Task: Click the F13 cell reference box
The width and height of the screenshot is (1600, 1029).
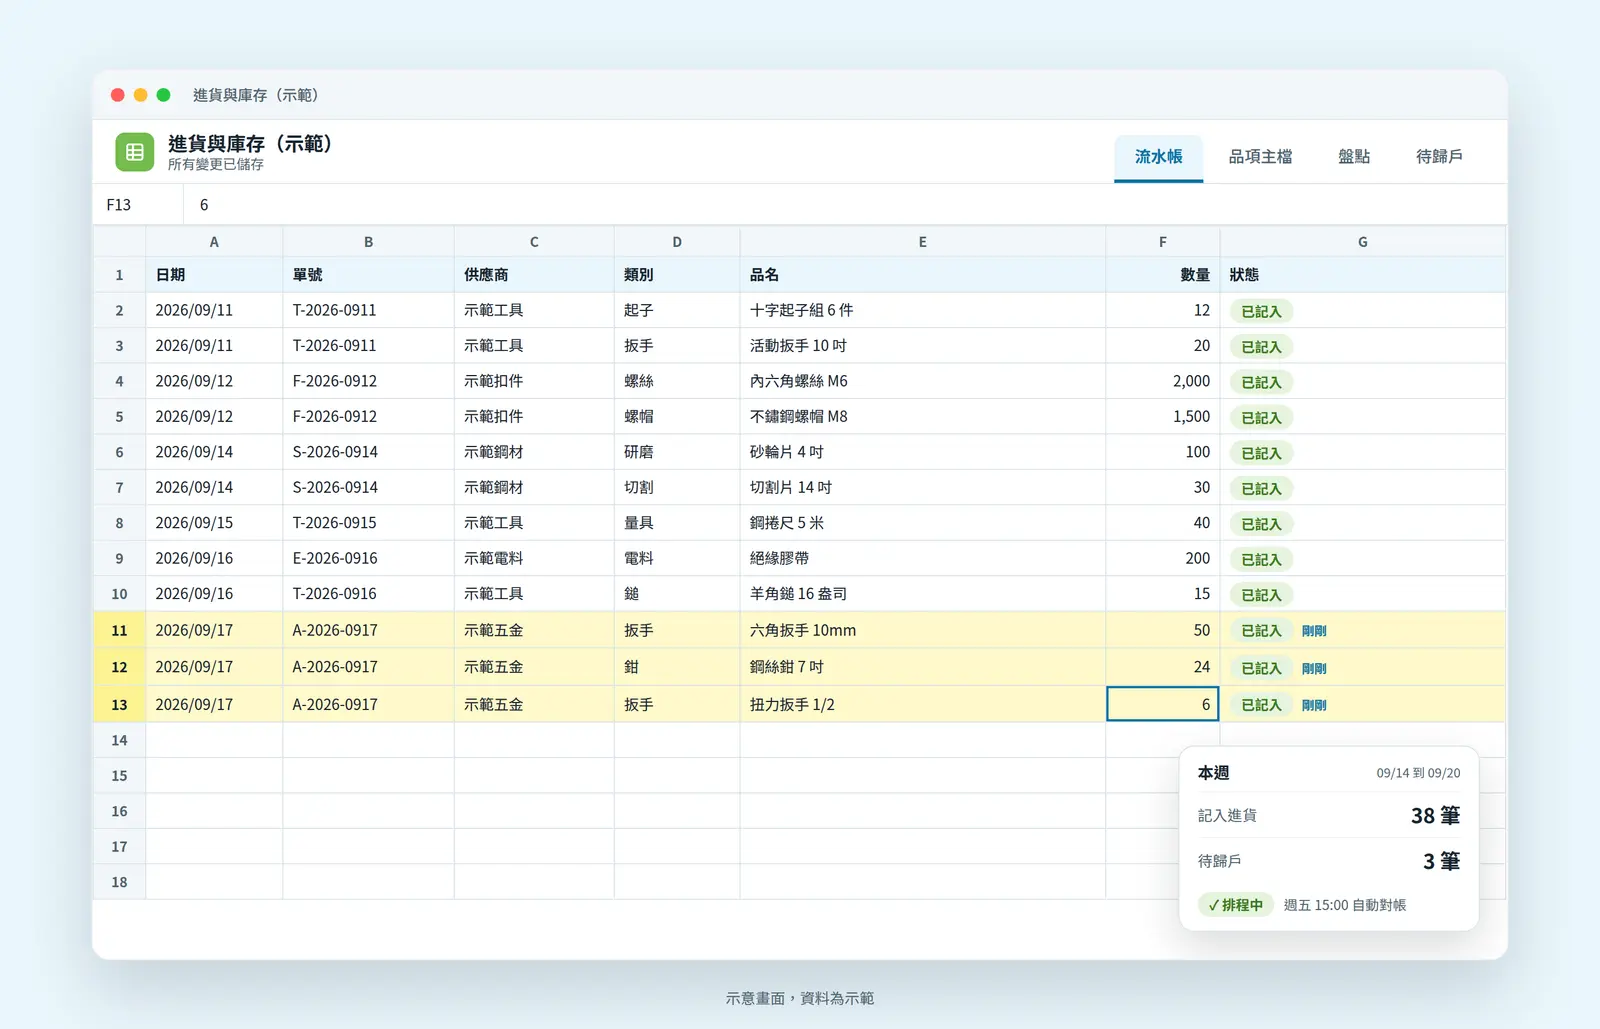Action: pos(138,205)
